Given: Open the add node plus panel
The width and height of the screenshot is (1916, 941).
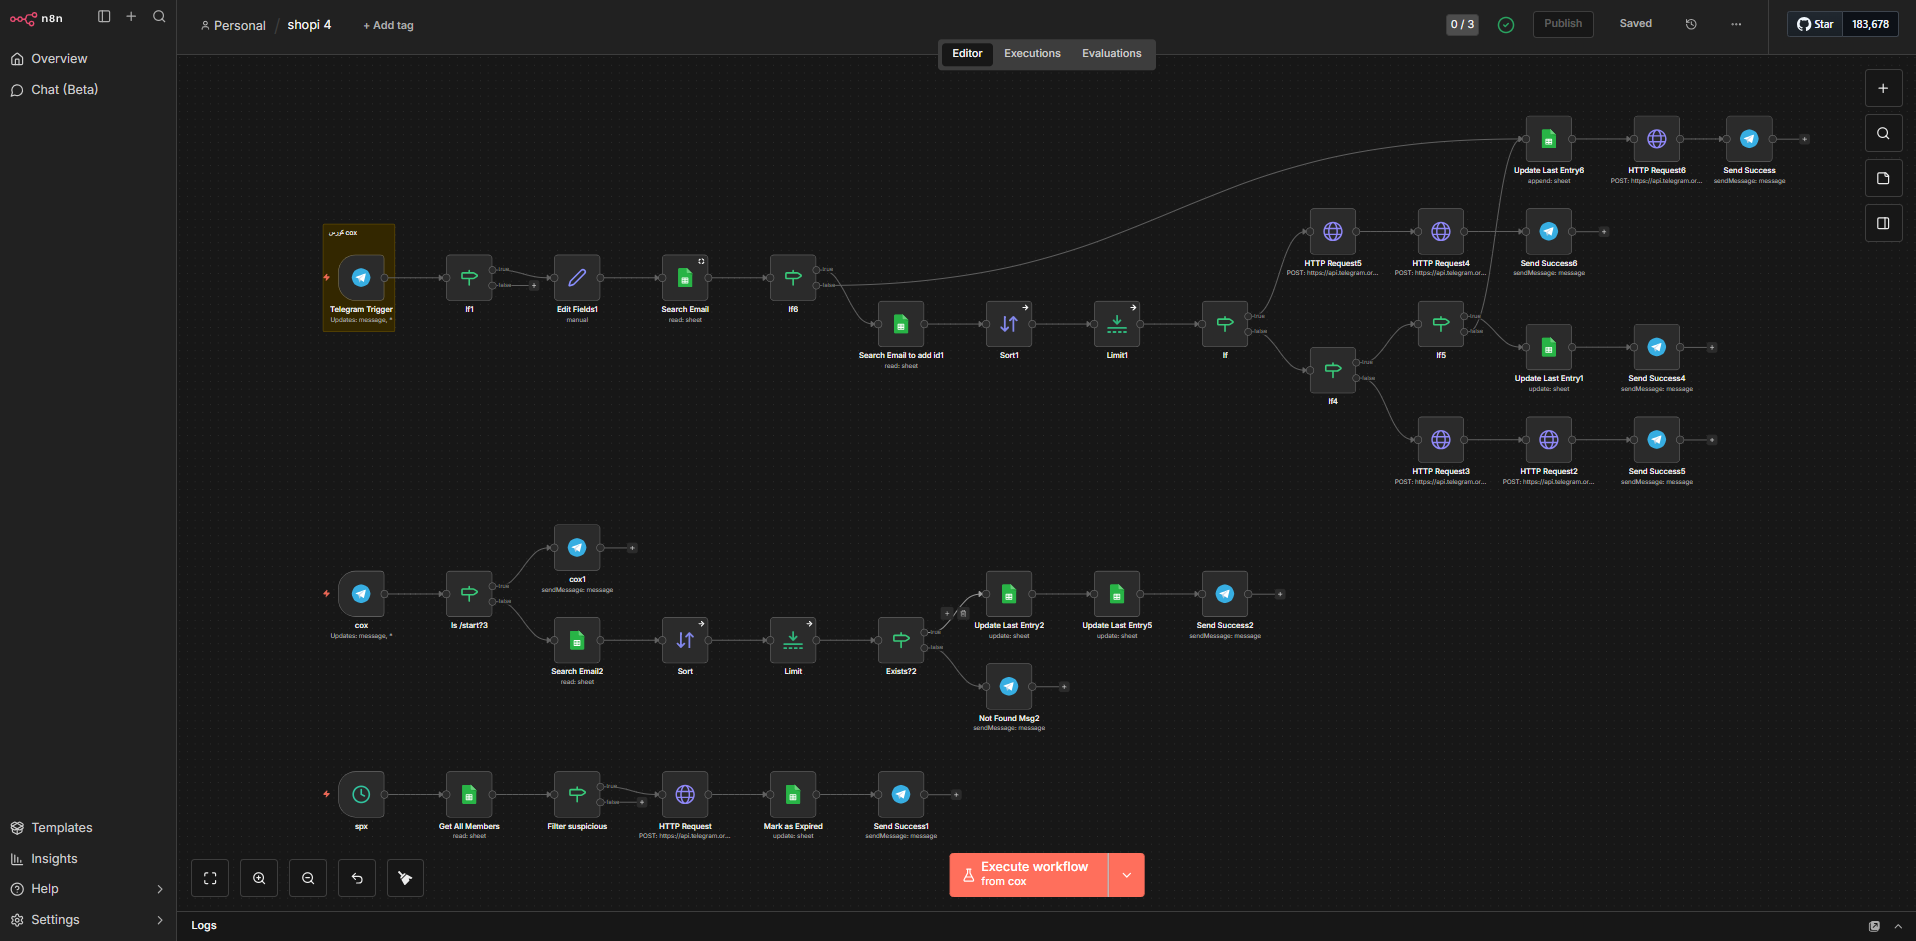Looking at the screenshot, I should [1883, 88].
